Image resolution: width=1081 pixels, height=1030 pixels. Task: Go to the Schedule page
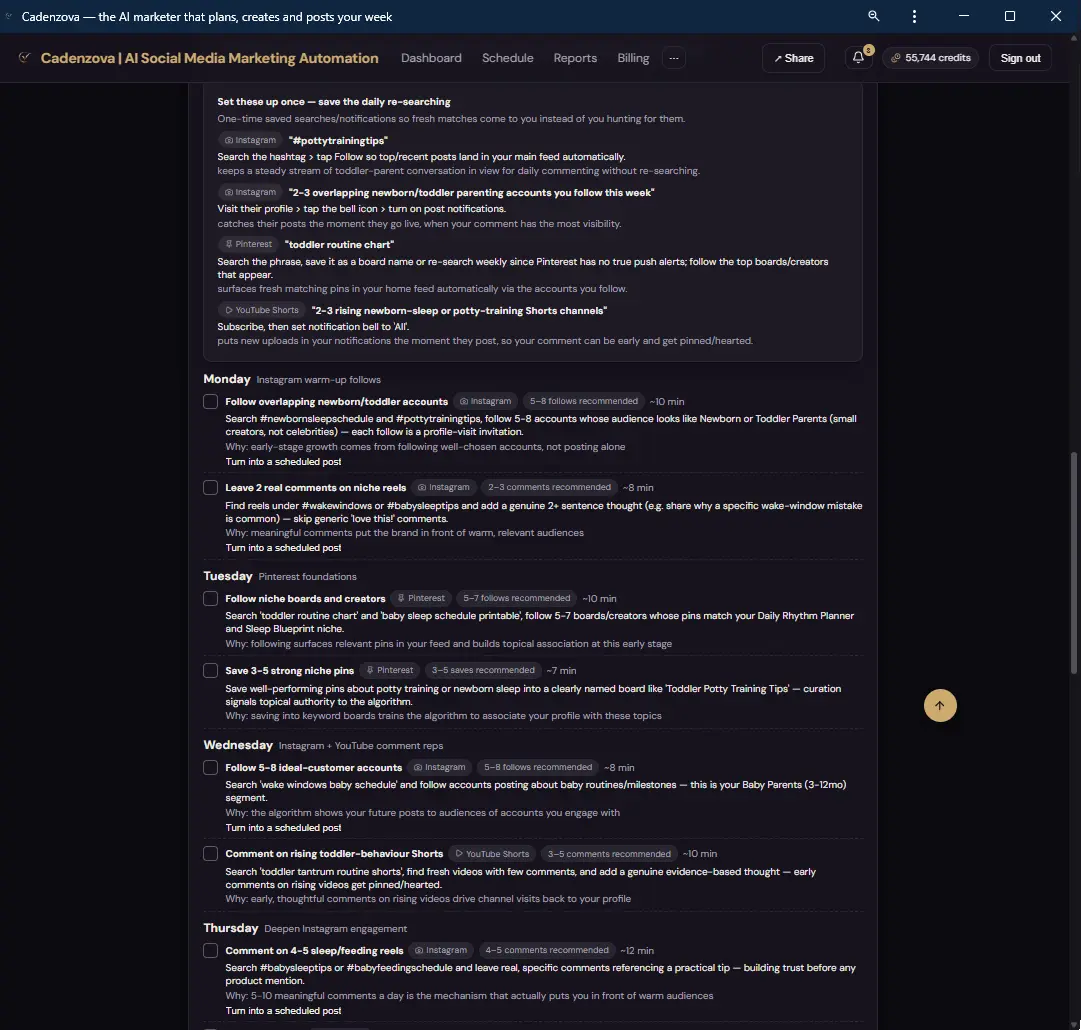click(507, 58)
